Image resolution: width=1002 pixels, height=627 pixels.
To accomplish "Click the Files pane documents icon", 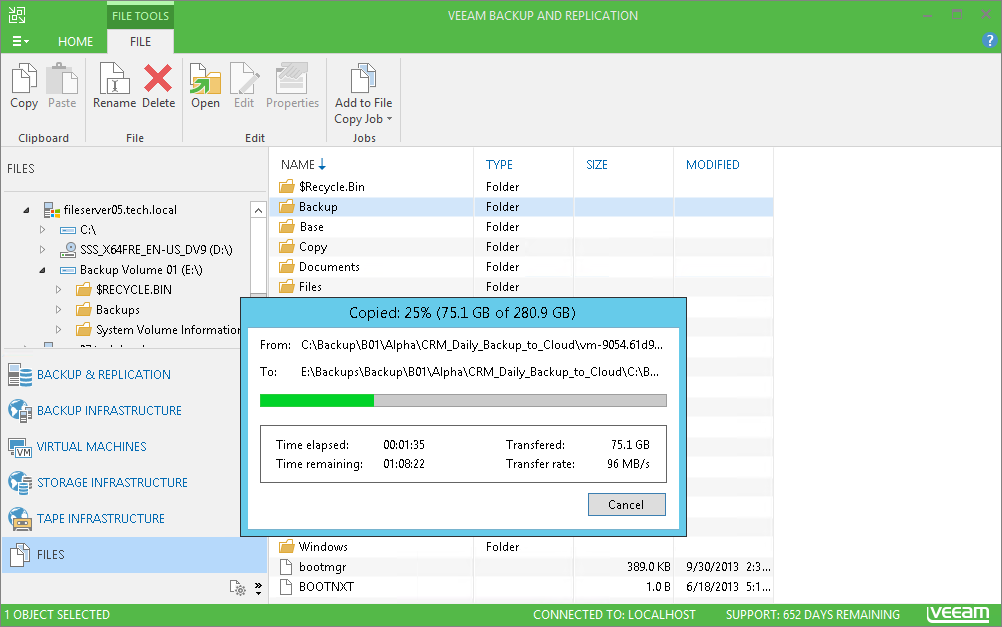I will 20,555.
